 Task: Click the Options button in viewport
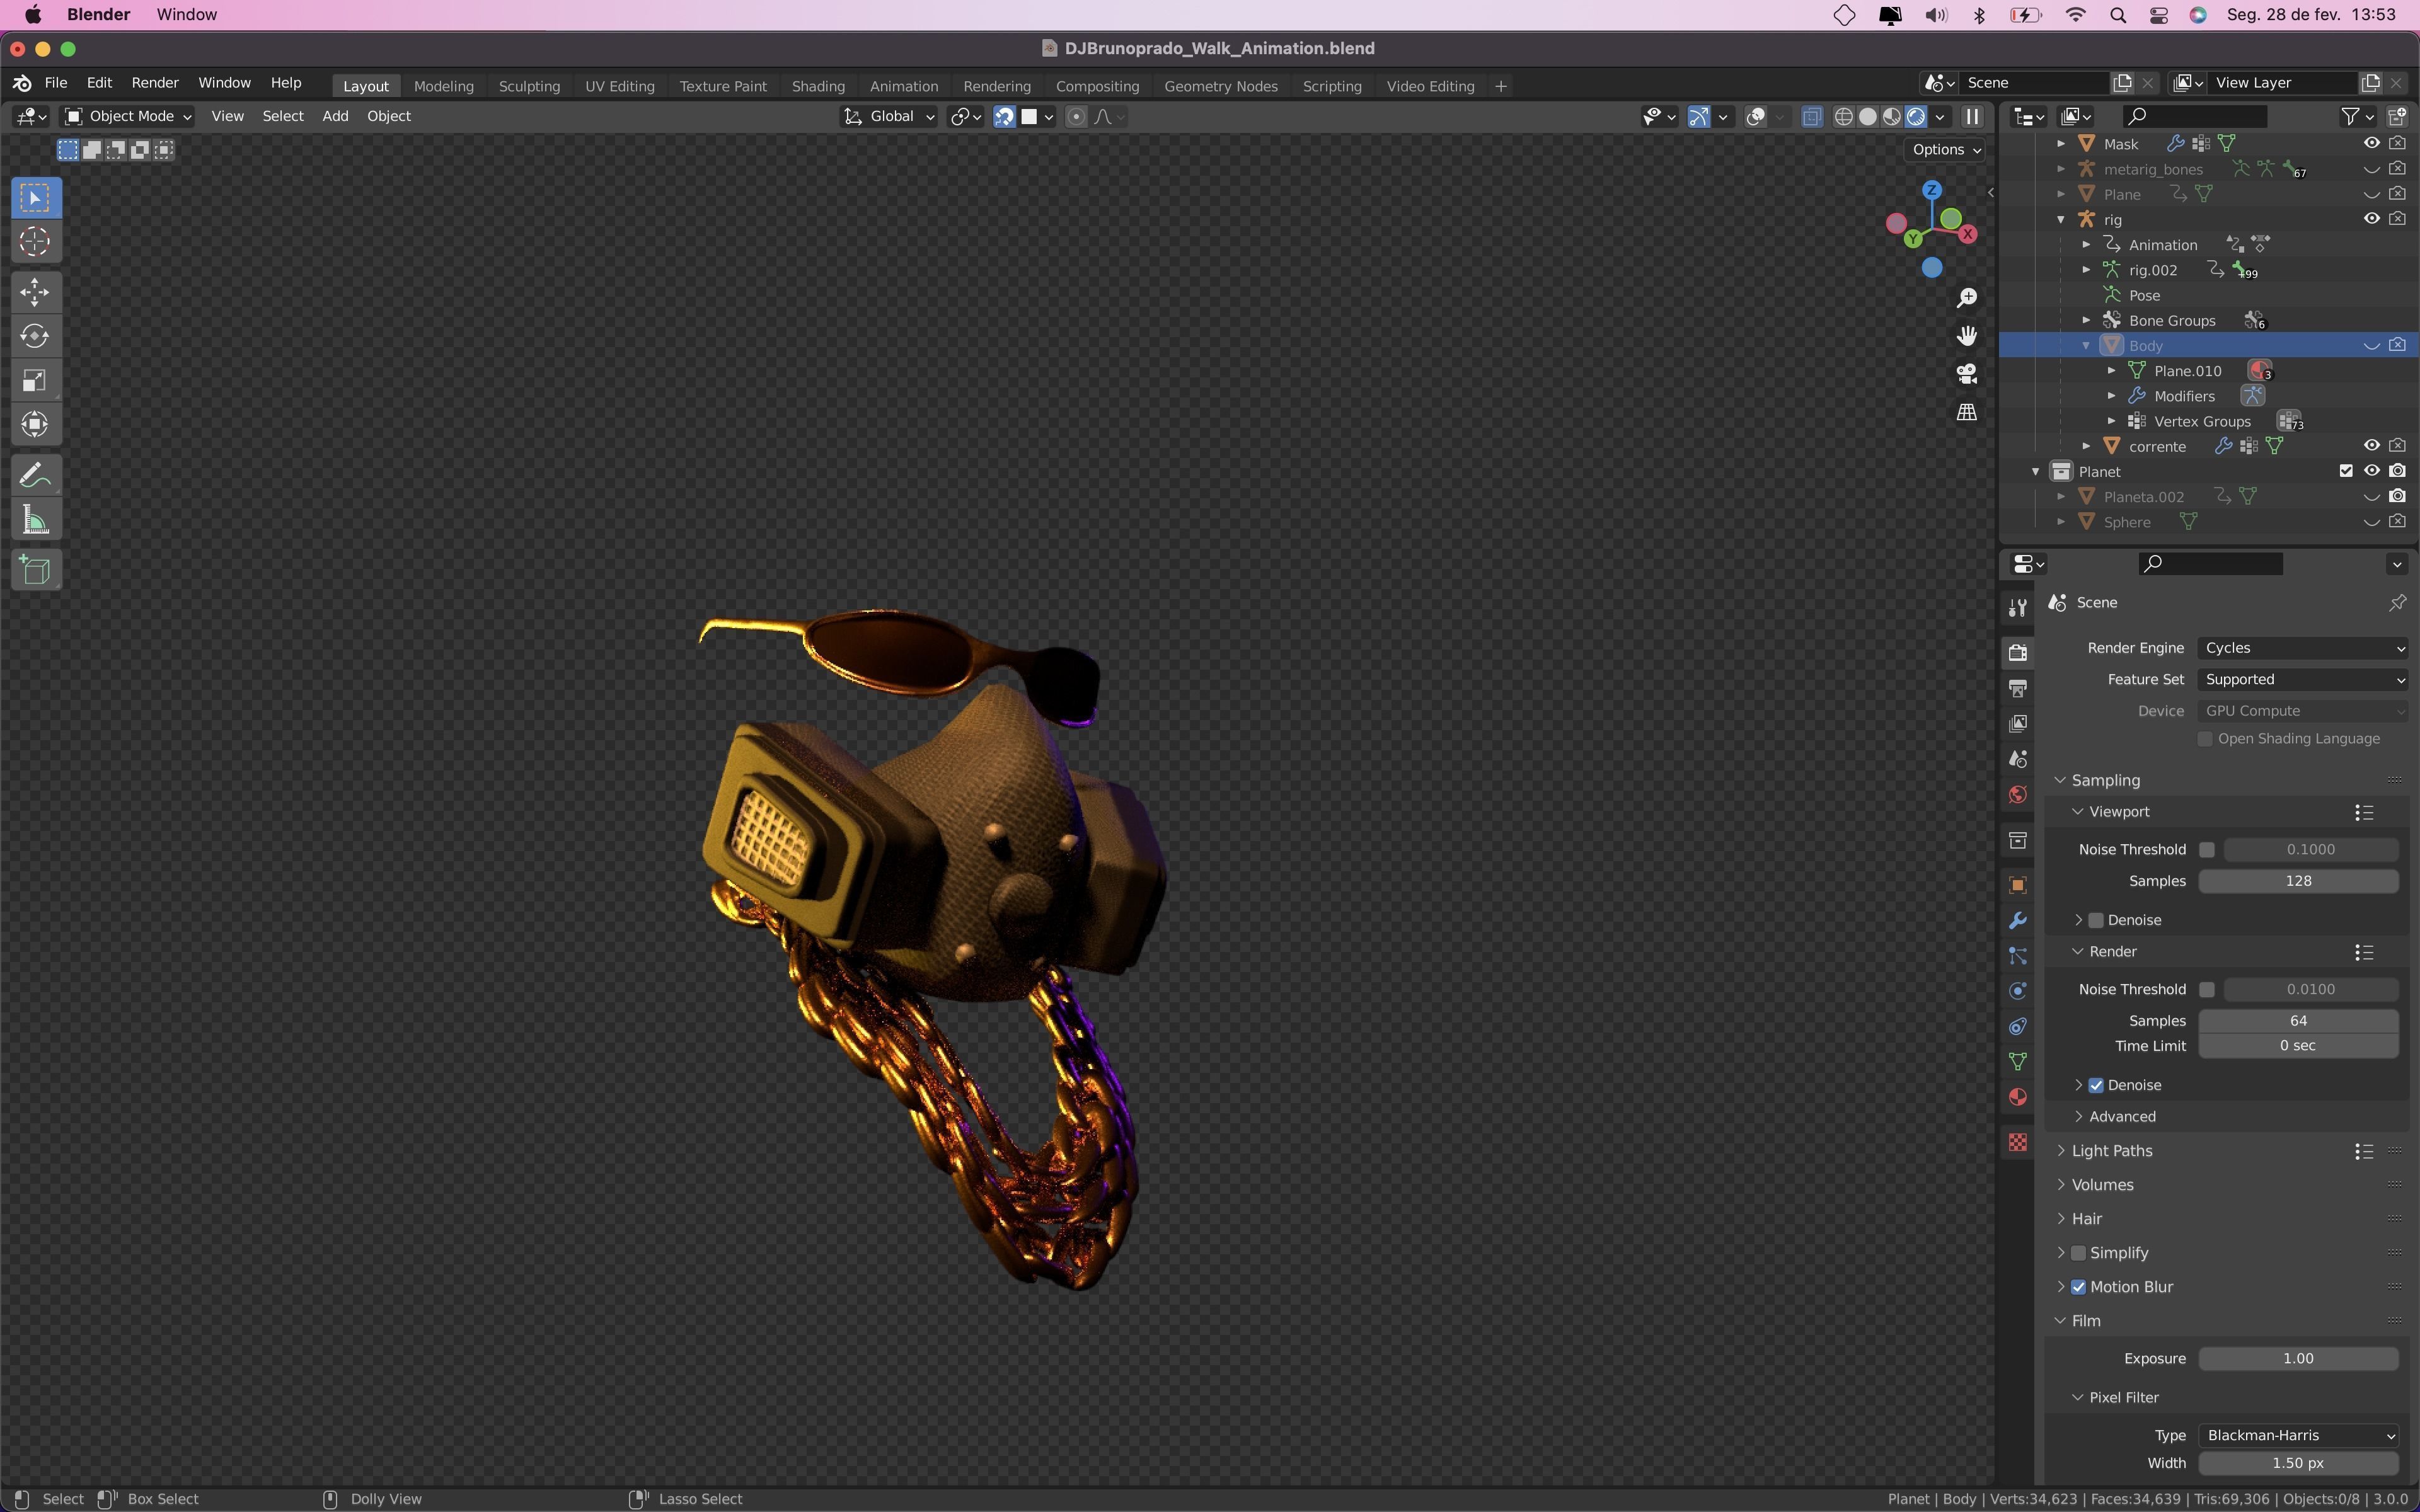tap(1945, 150)
